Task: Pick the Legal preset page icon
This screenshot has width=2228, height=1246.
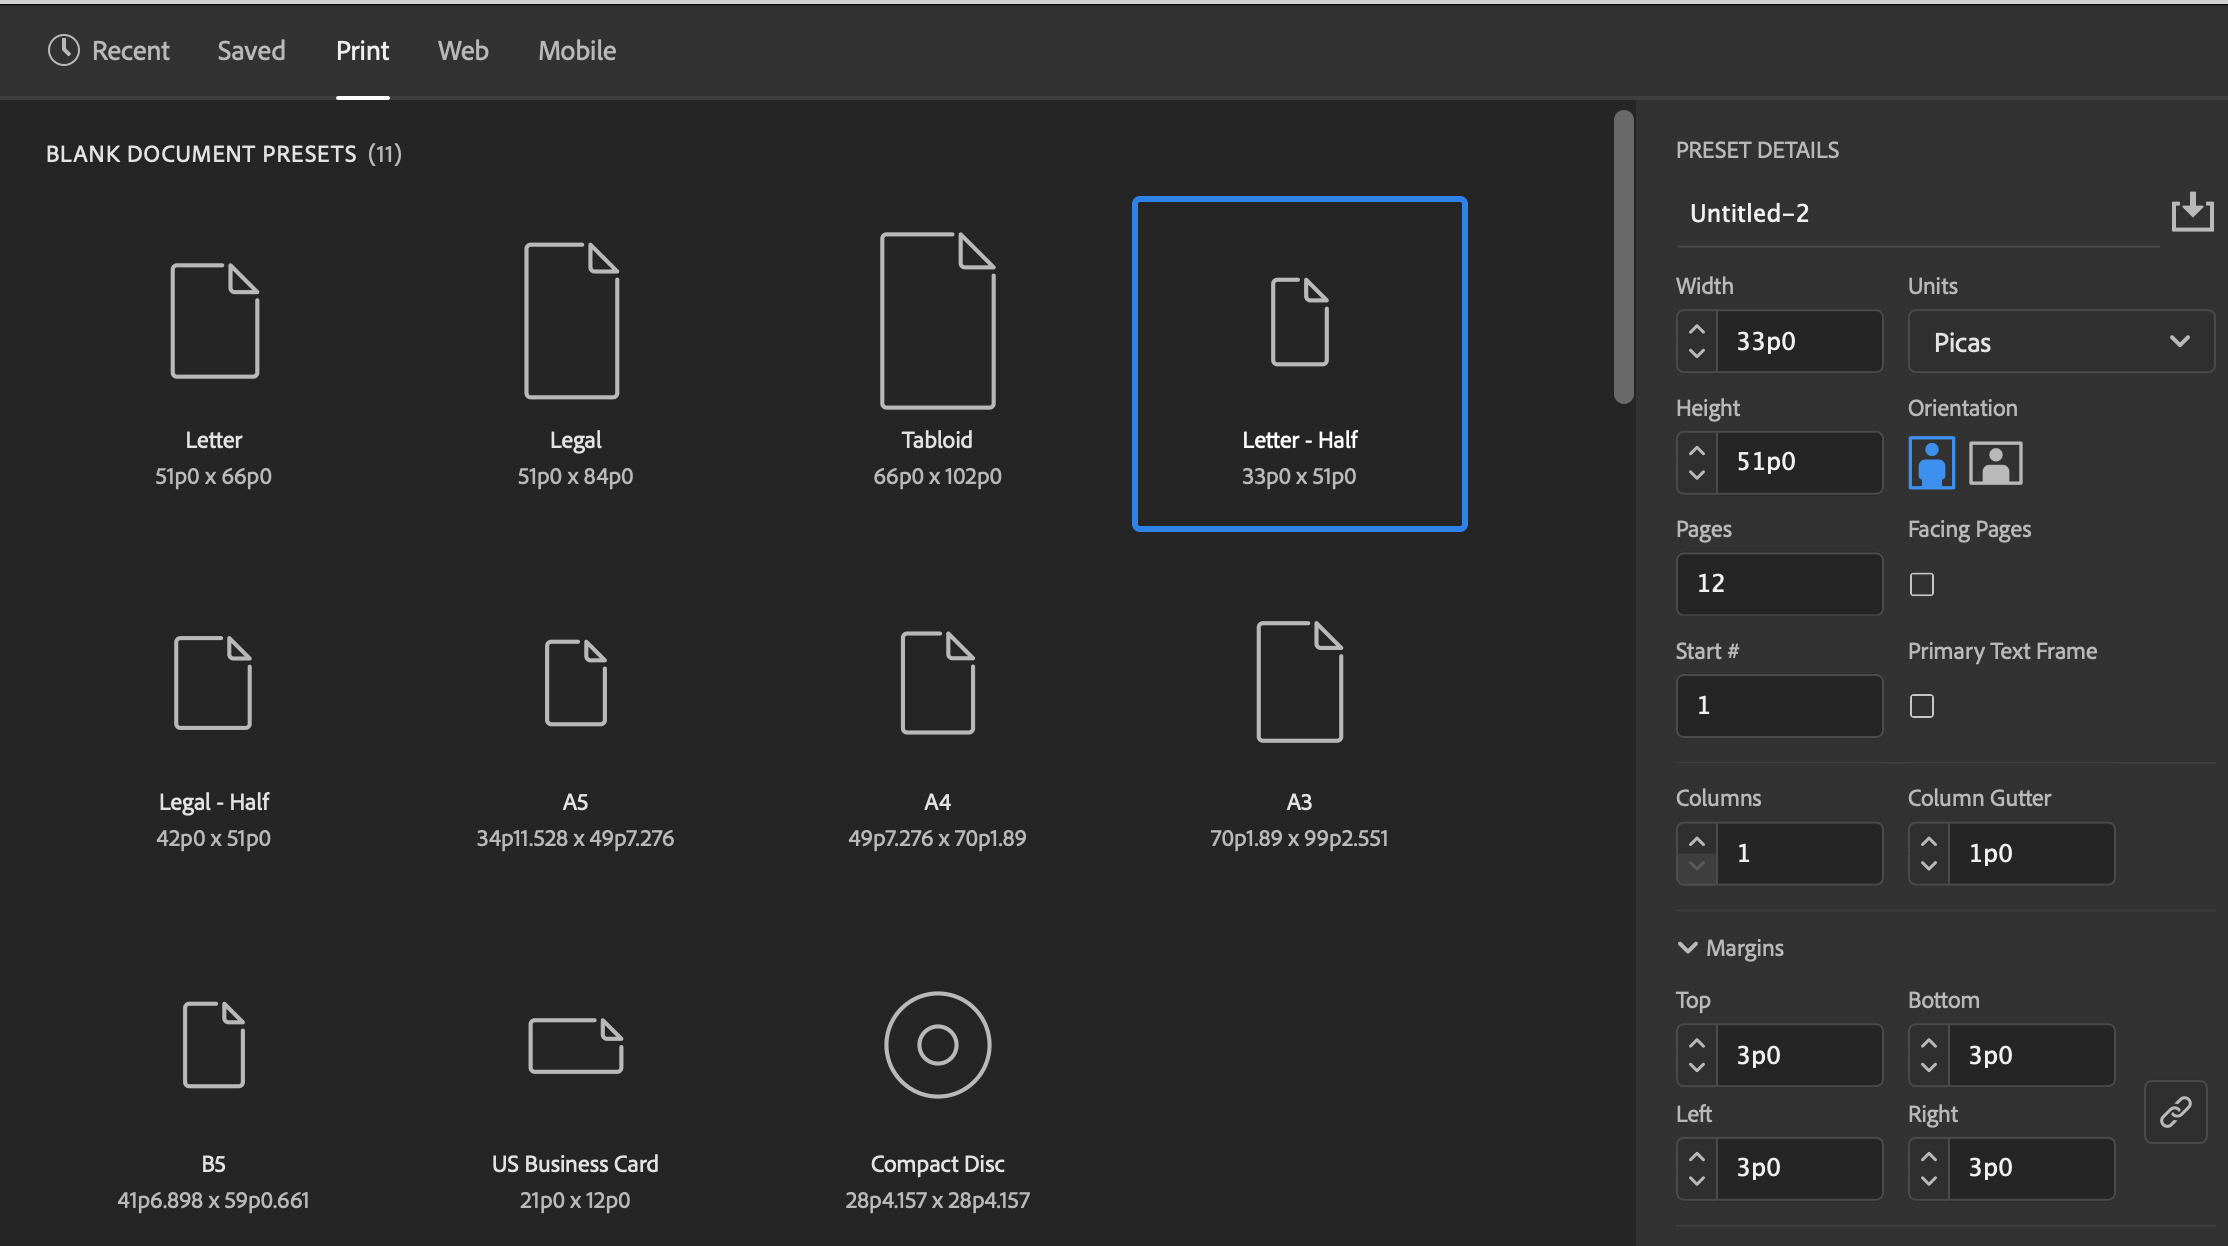Action: tap(572, 320)
